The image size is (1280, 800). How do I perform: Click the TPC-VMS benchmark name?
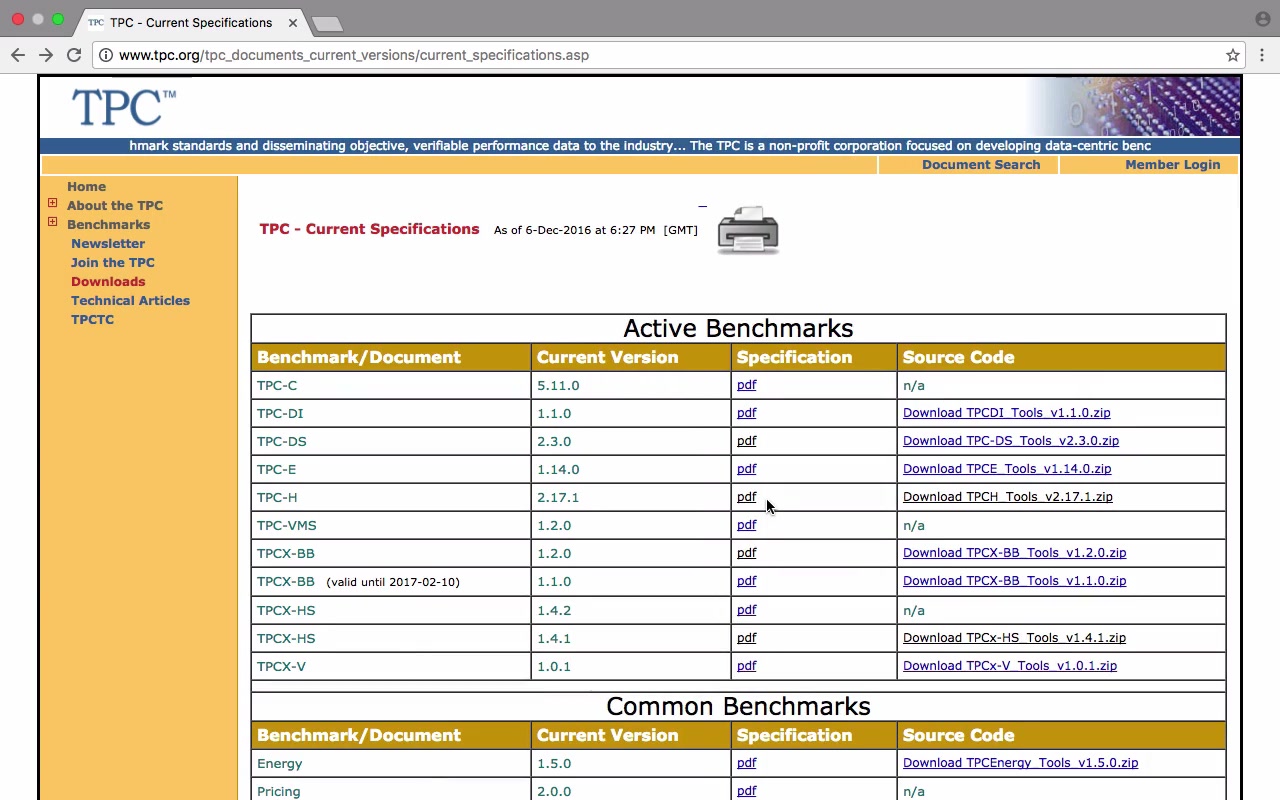[287, 525]
